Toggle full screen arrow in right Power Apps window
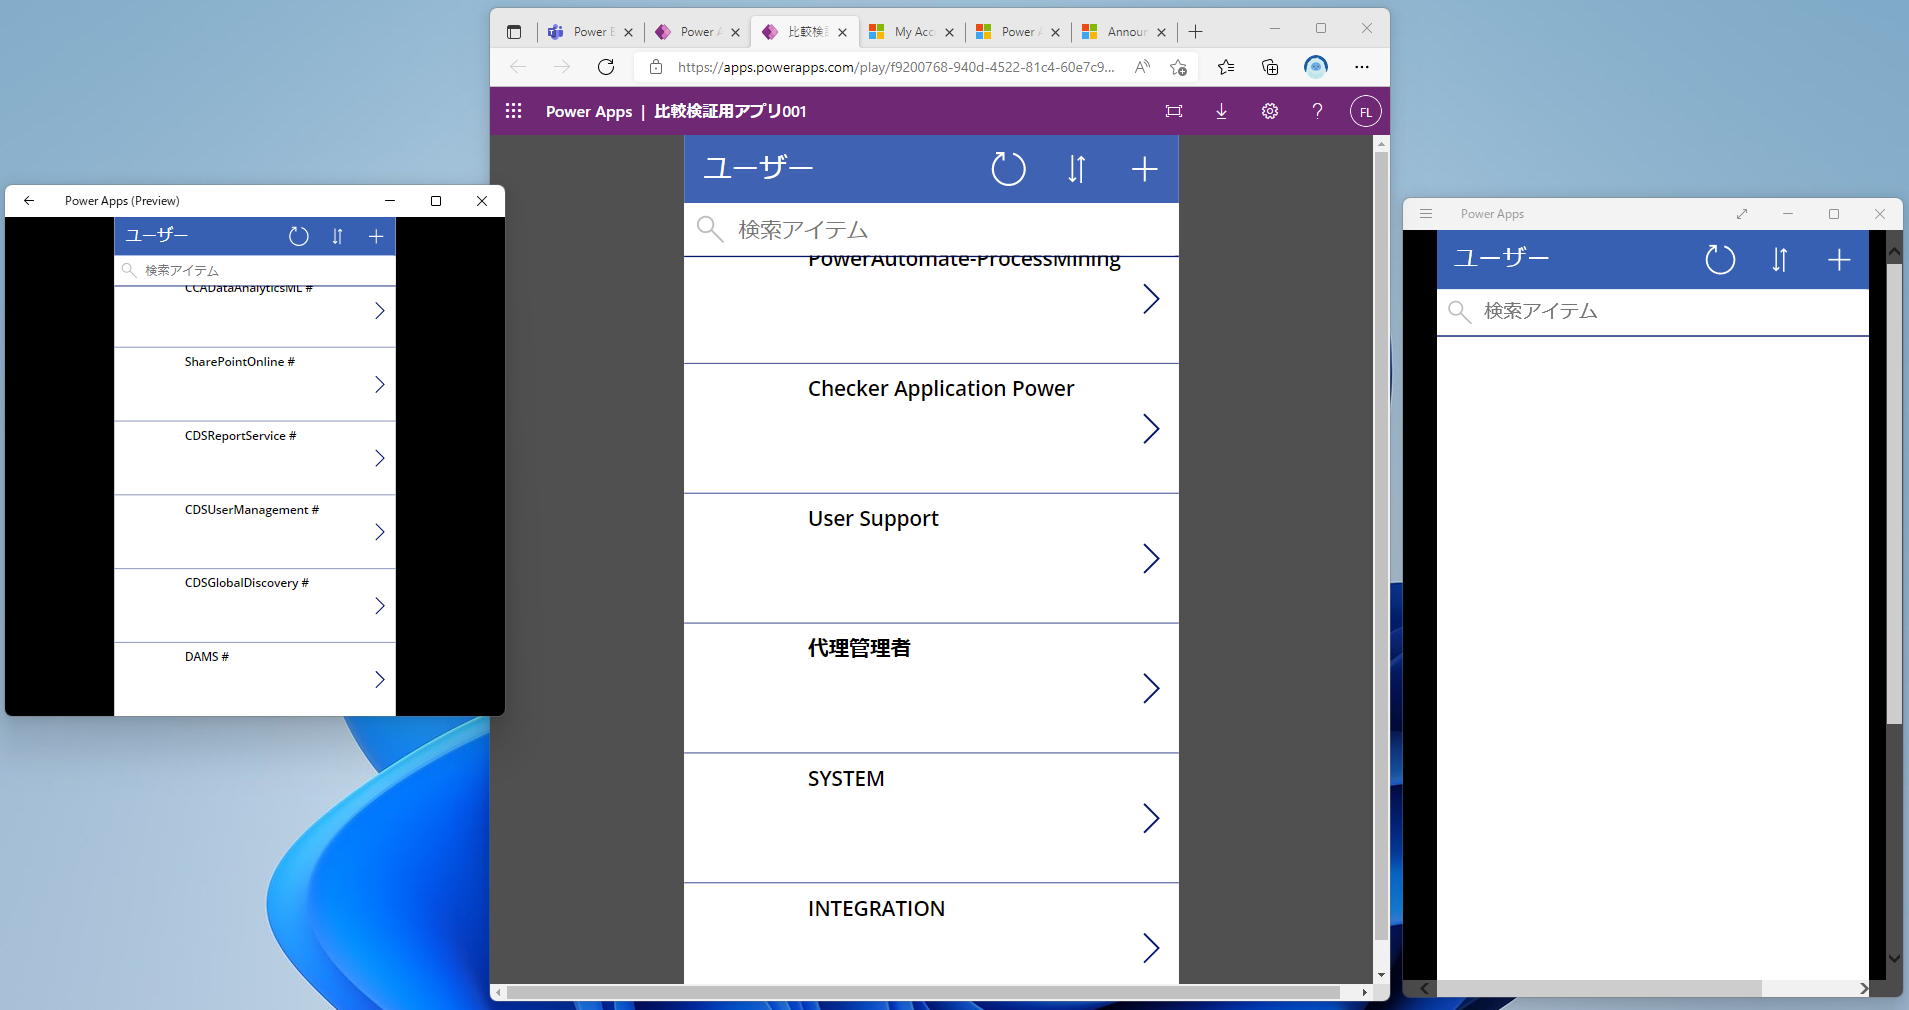The width and height of the screenshot is (1909, 1010). click(1742, 214)
